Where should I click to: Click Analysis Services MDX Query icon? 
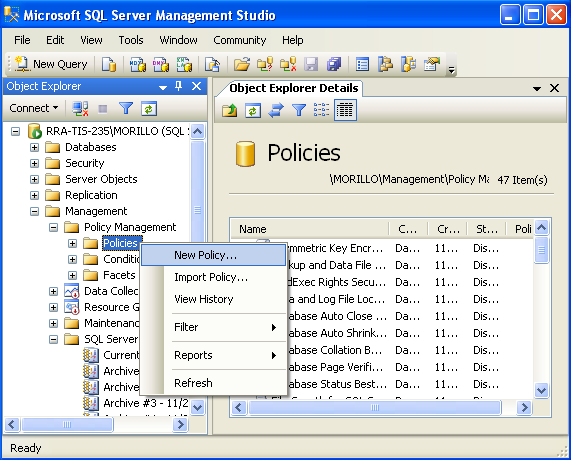point(138,64)
